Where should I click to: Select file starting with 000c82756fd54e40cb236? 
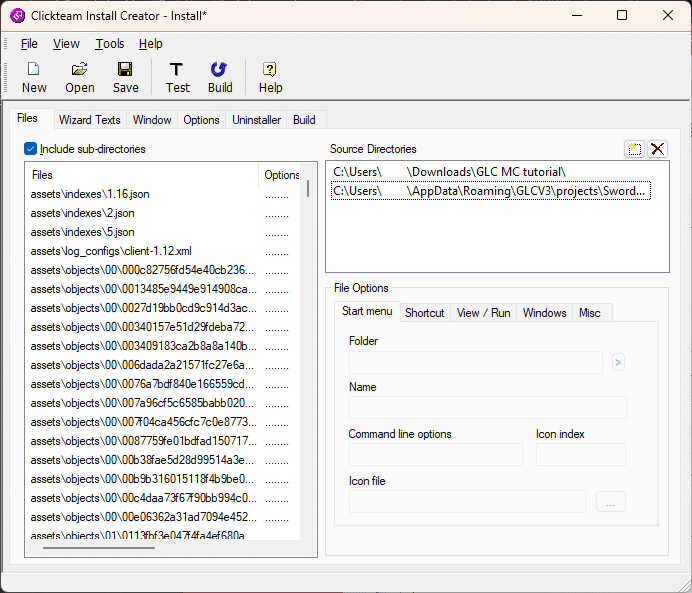point(142,270)
